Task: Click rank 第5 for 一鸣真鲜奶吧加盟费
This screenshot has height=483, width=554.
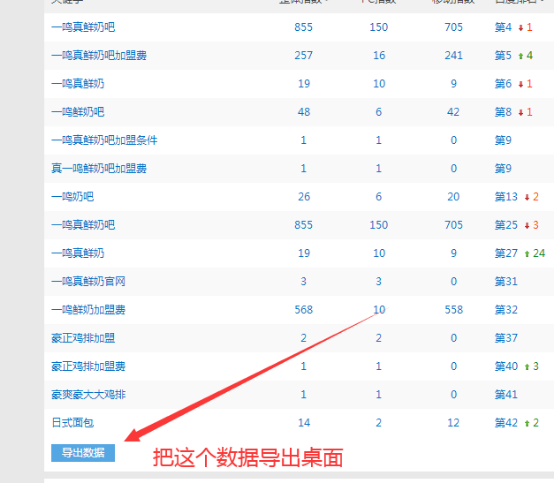Action: click(503, 55)
